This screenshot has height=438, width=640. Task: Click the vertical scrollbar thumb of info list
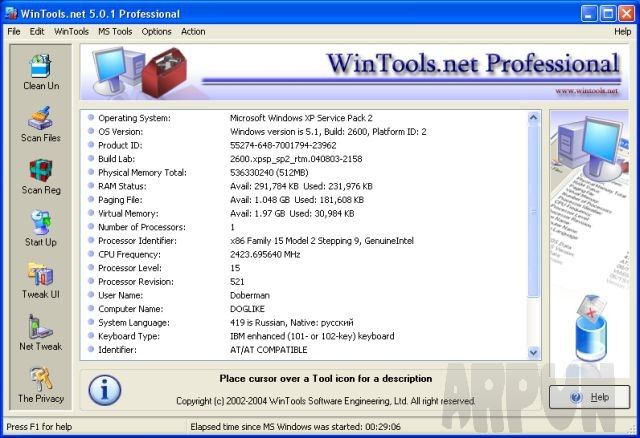(533, 211)
